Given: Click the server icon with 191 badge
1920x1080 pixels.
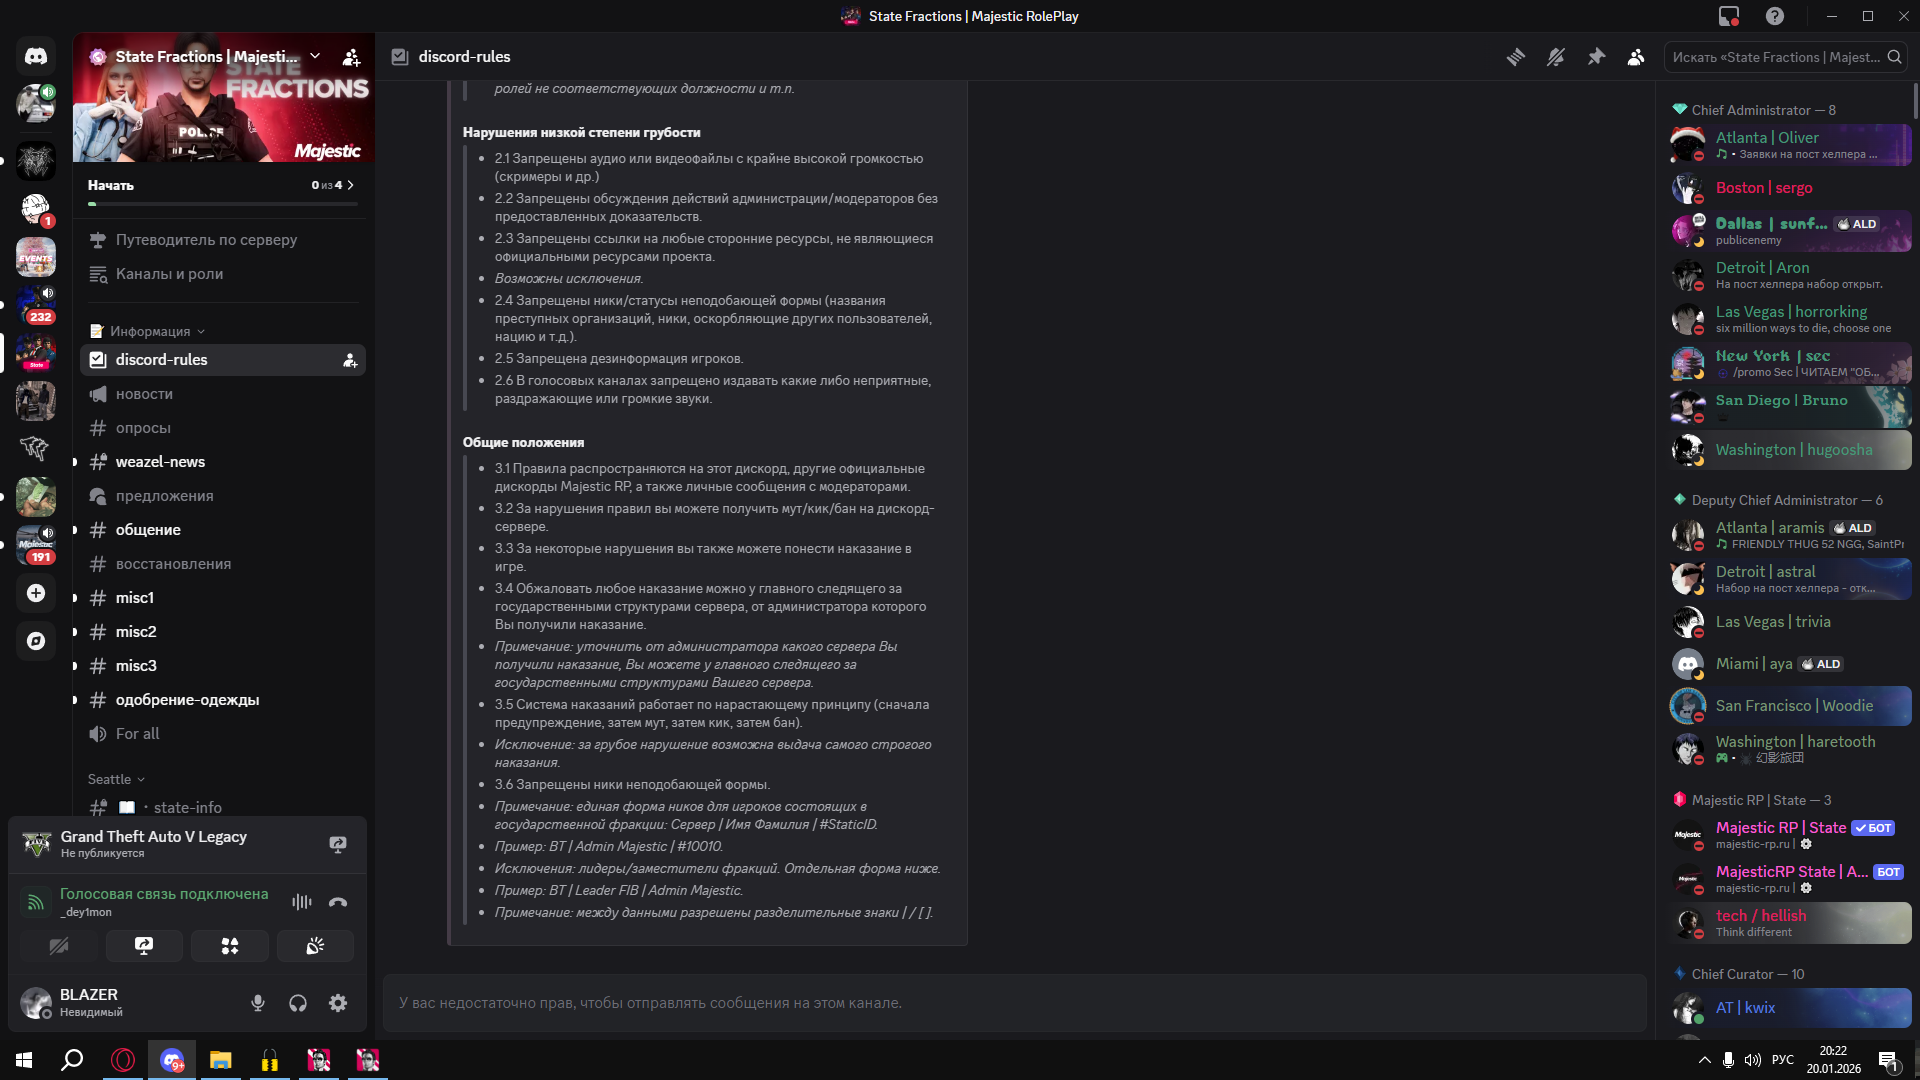Looking at the screenshot, I should 36,545.
